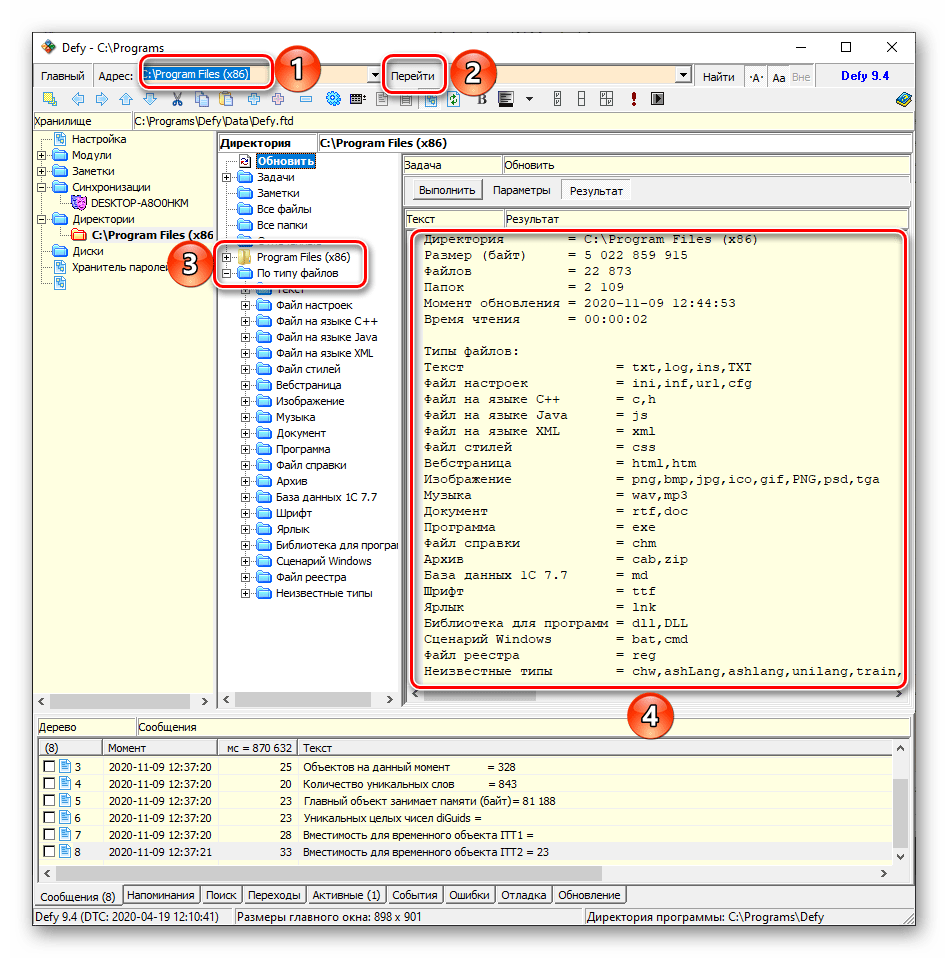Click the refresh document toolbar icon
This screenshot has height=958, width=948.
[453, 99]
